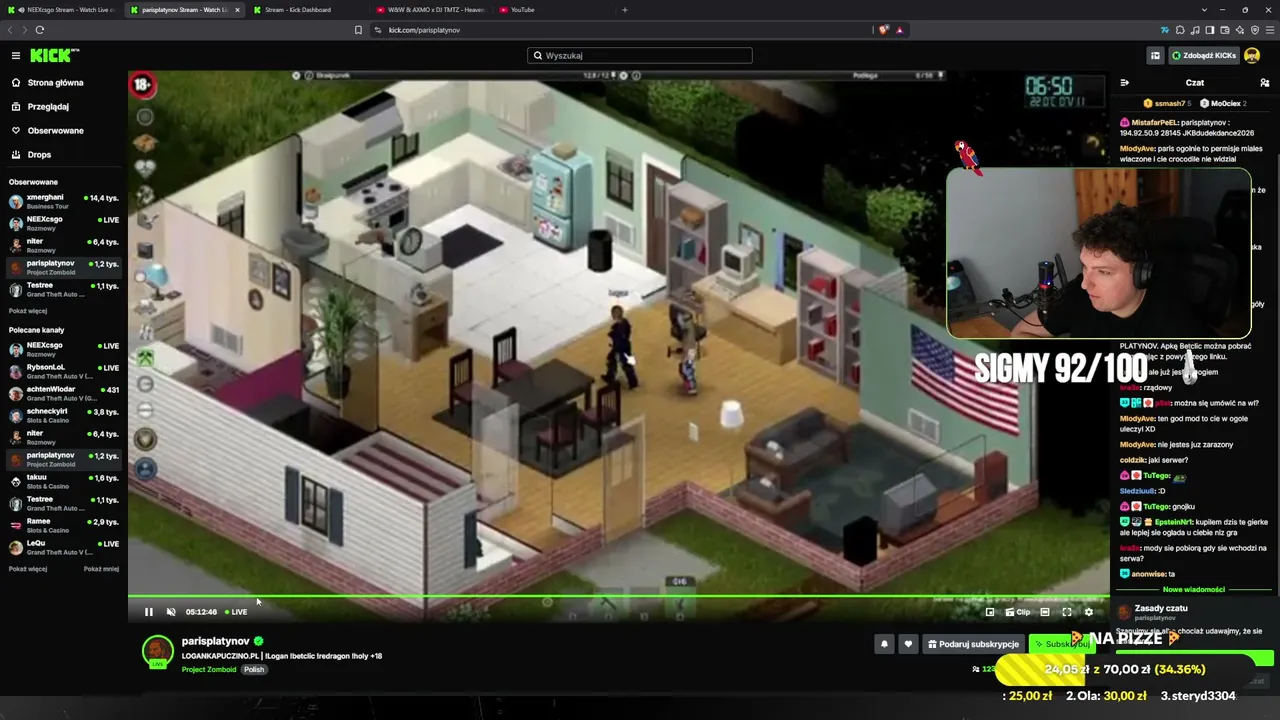Reload the page
Screen dimensions: 1280x720
coord(39,30)
